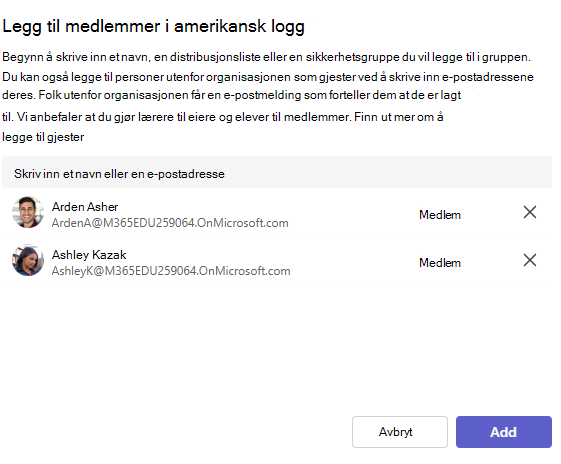Select the Ashley Kazak name label

(89, 255)
